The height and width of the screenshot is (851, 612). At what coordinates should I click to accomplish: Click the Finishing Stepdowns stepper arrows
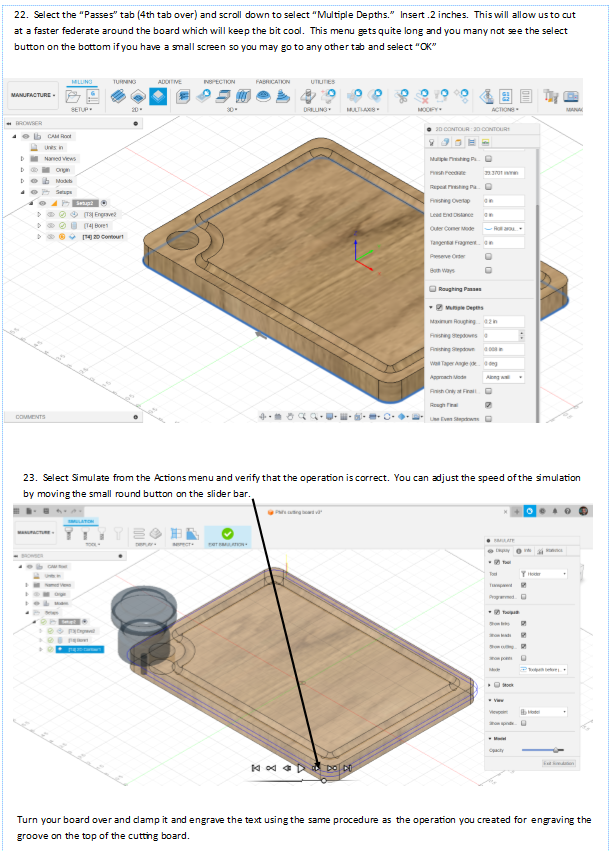pos(521,335)
